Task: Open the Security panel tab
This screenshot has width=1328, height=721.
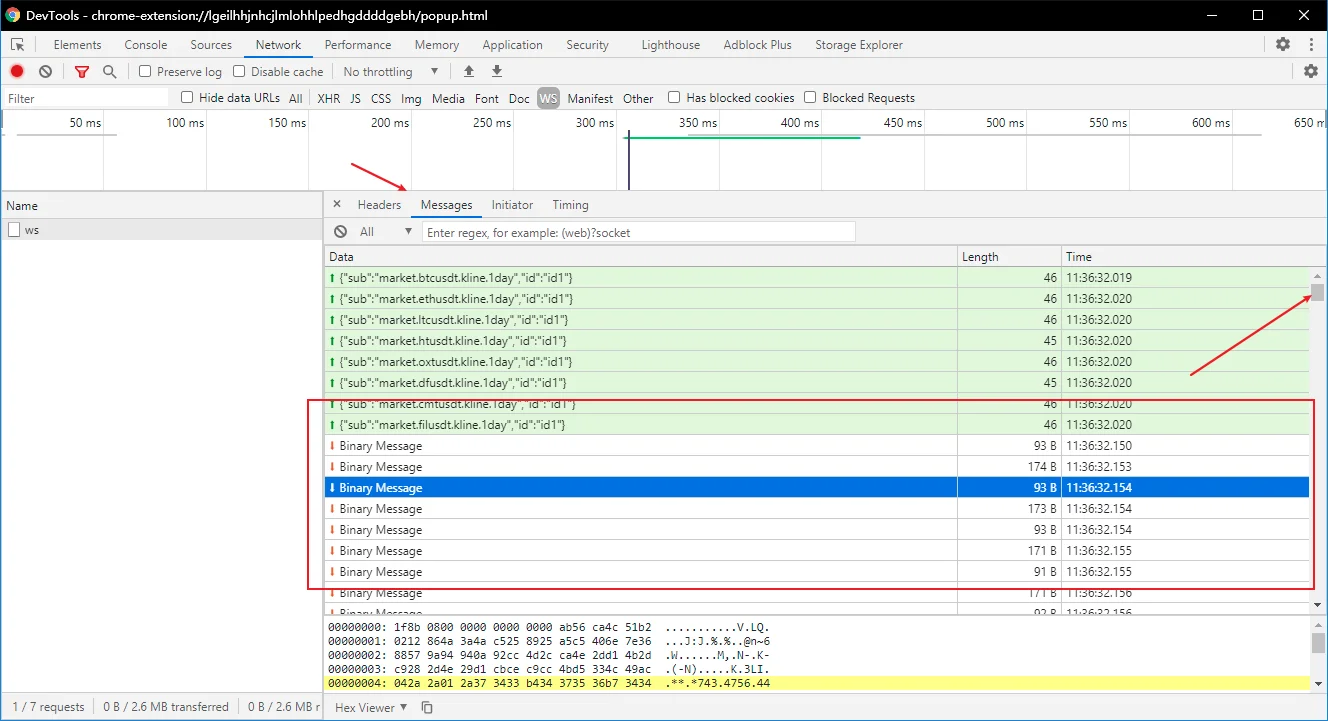Action: pyautogui.click(x=587, y=45)
